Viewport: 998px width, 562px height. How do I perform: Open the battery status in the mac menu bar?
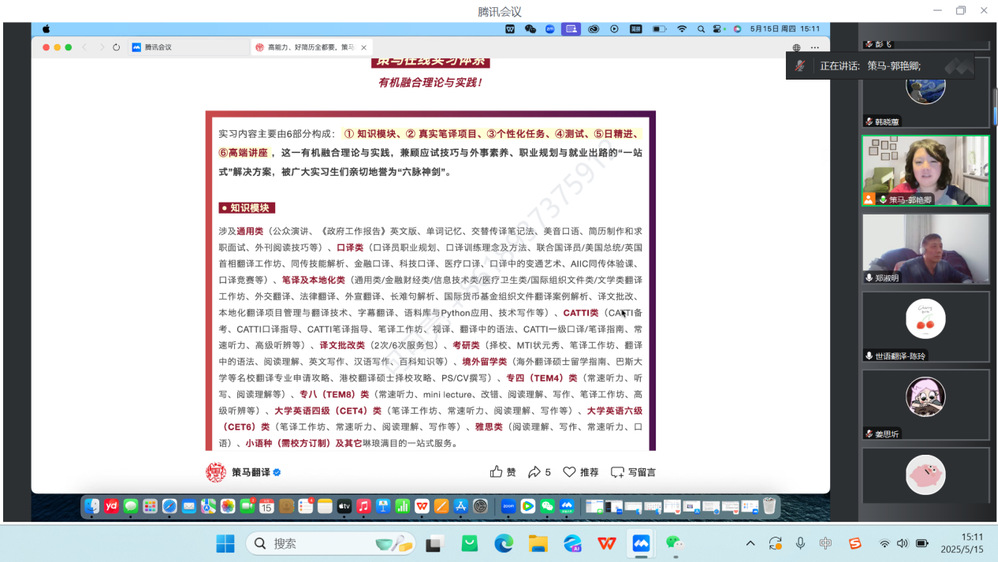click(659, 29)
